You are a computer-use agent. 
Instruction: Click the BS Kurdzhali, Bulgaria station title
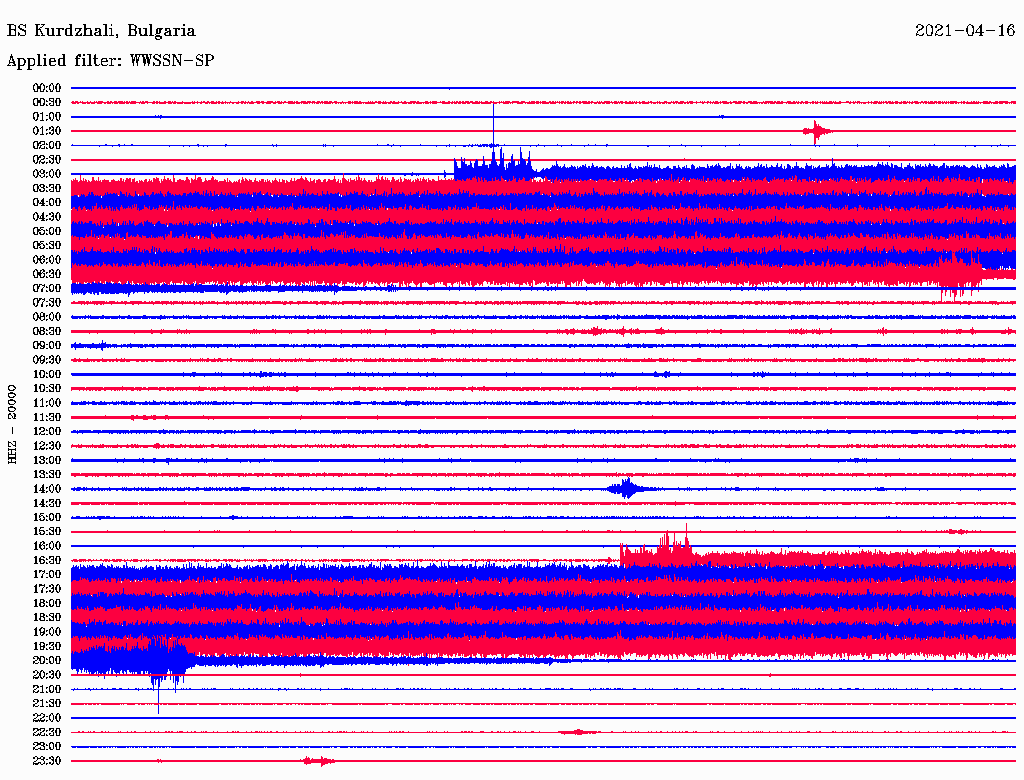pos(101,31)
